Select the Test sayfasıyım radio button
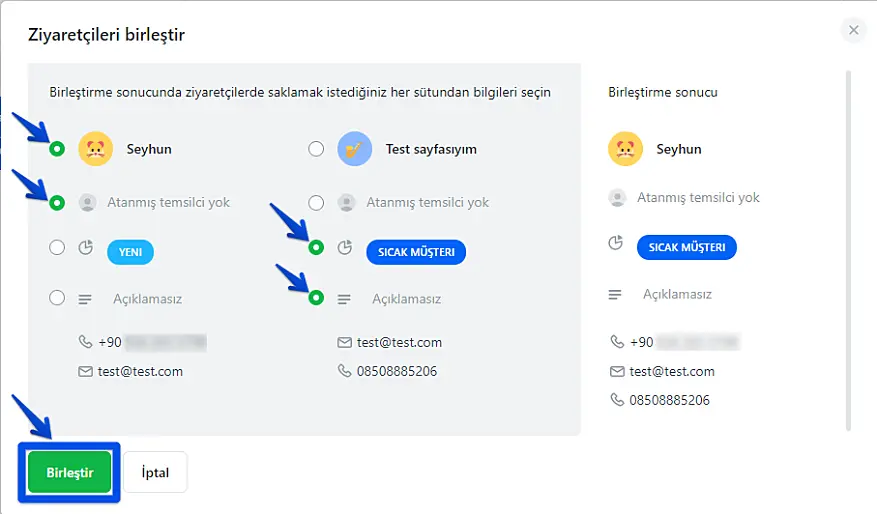The image size is (877, 514). click(x=316, y=149)
